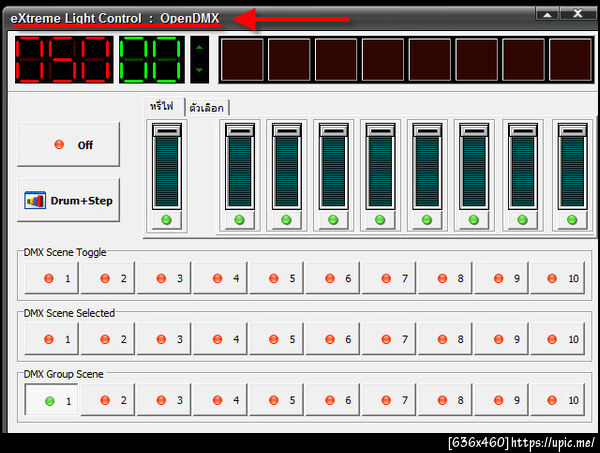Screen dimensions: 600x453
Task: Activate DMX Group Scene 3
Action: tap(164, 400)
